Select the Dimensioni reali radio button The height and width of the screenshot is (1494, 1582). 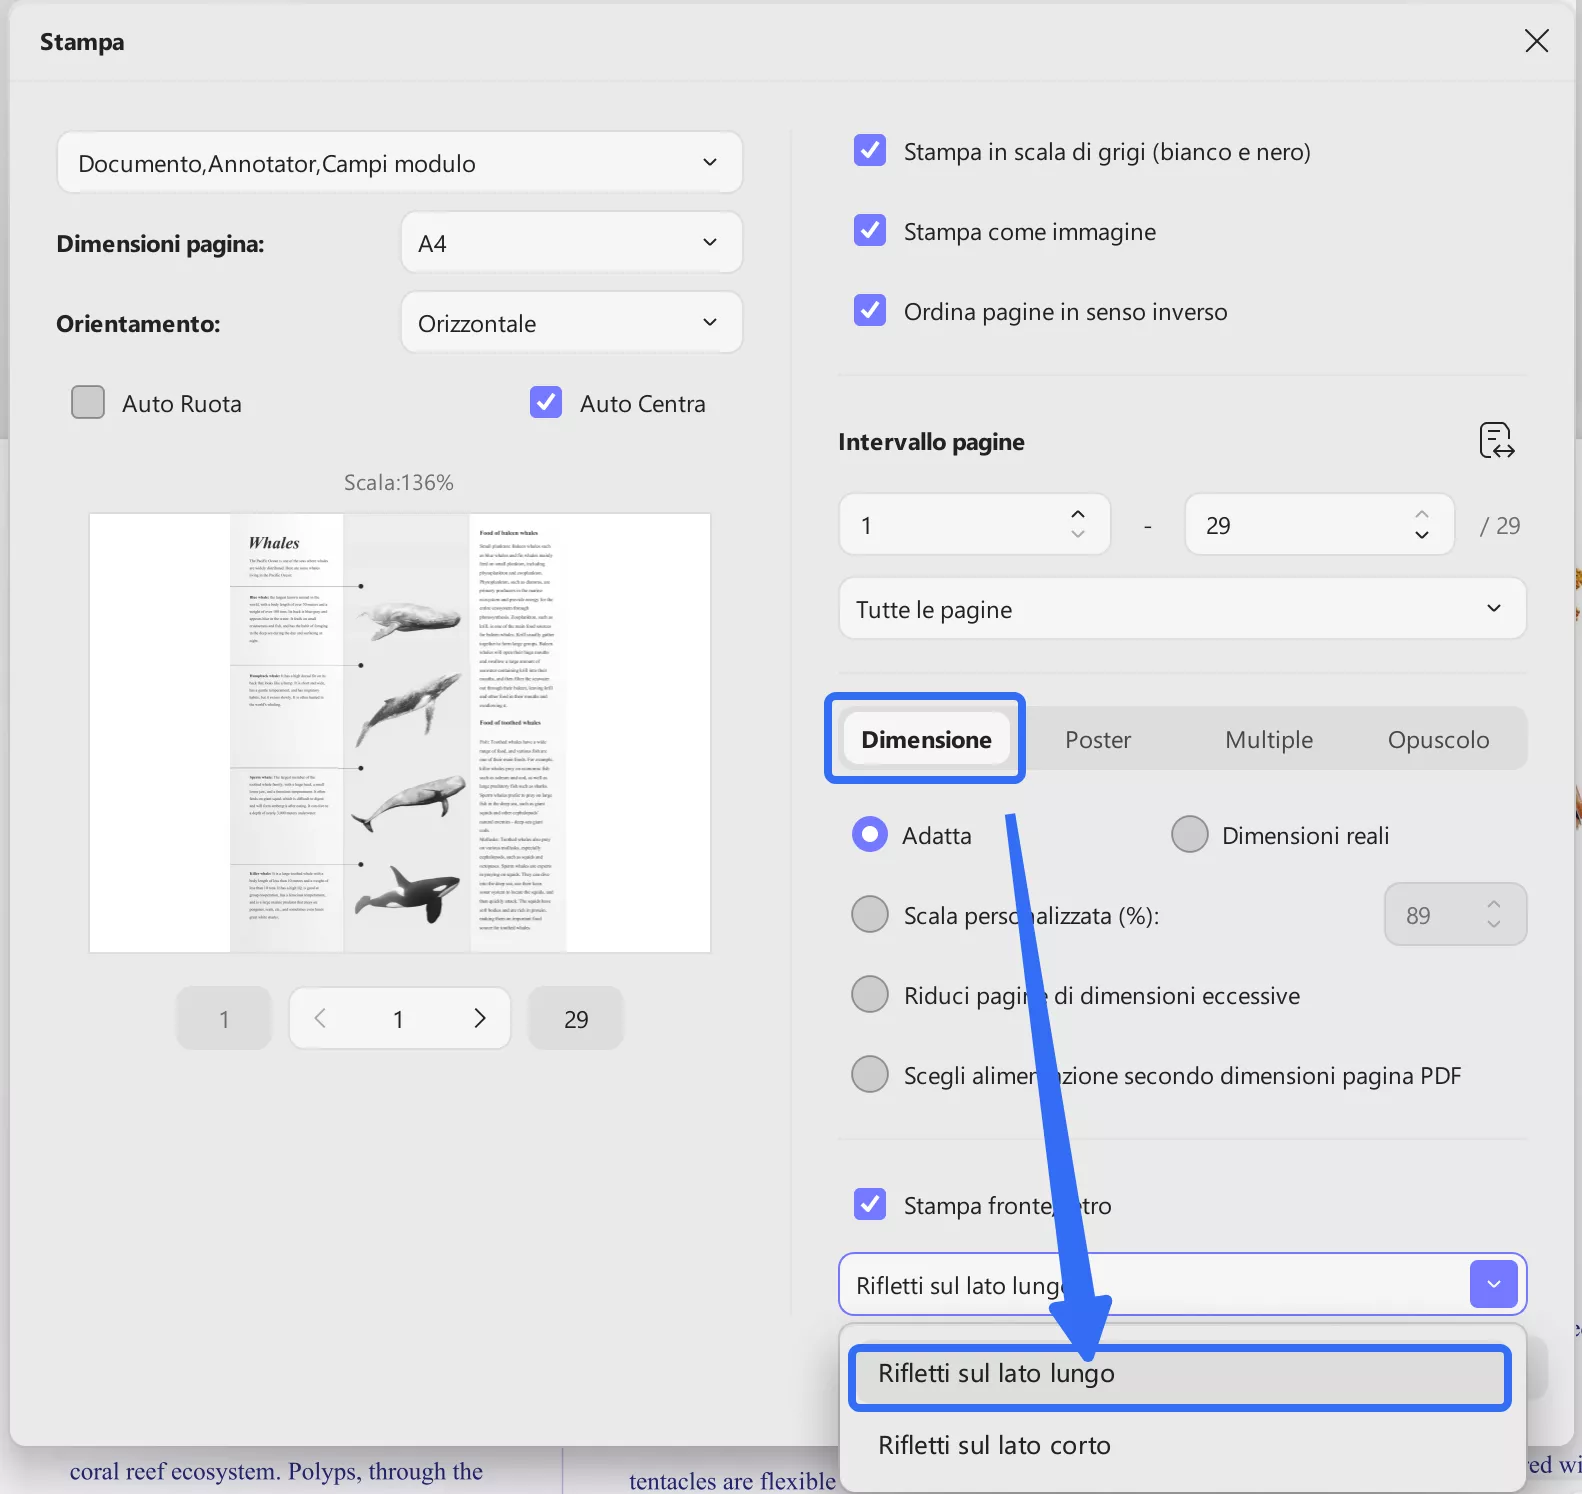coord(1190,835)
